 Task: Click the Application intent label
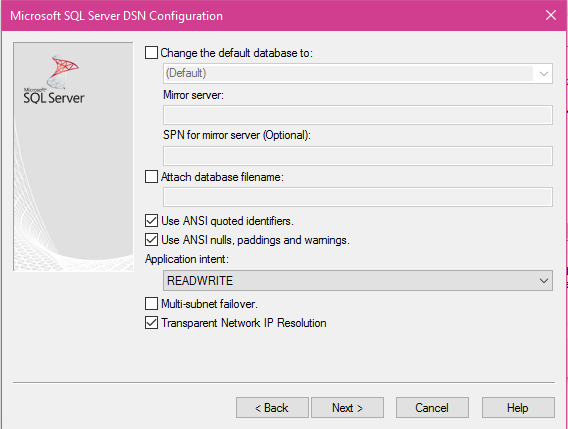click(x=187, y=259)
